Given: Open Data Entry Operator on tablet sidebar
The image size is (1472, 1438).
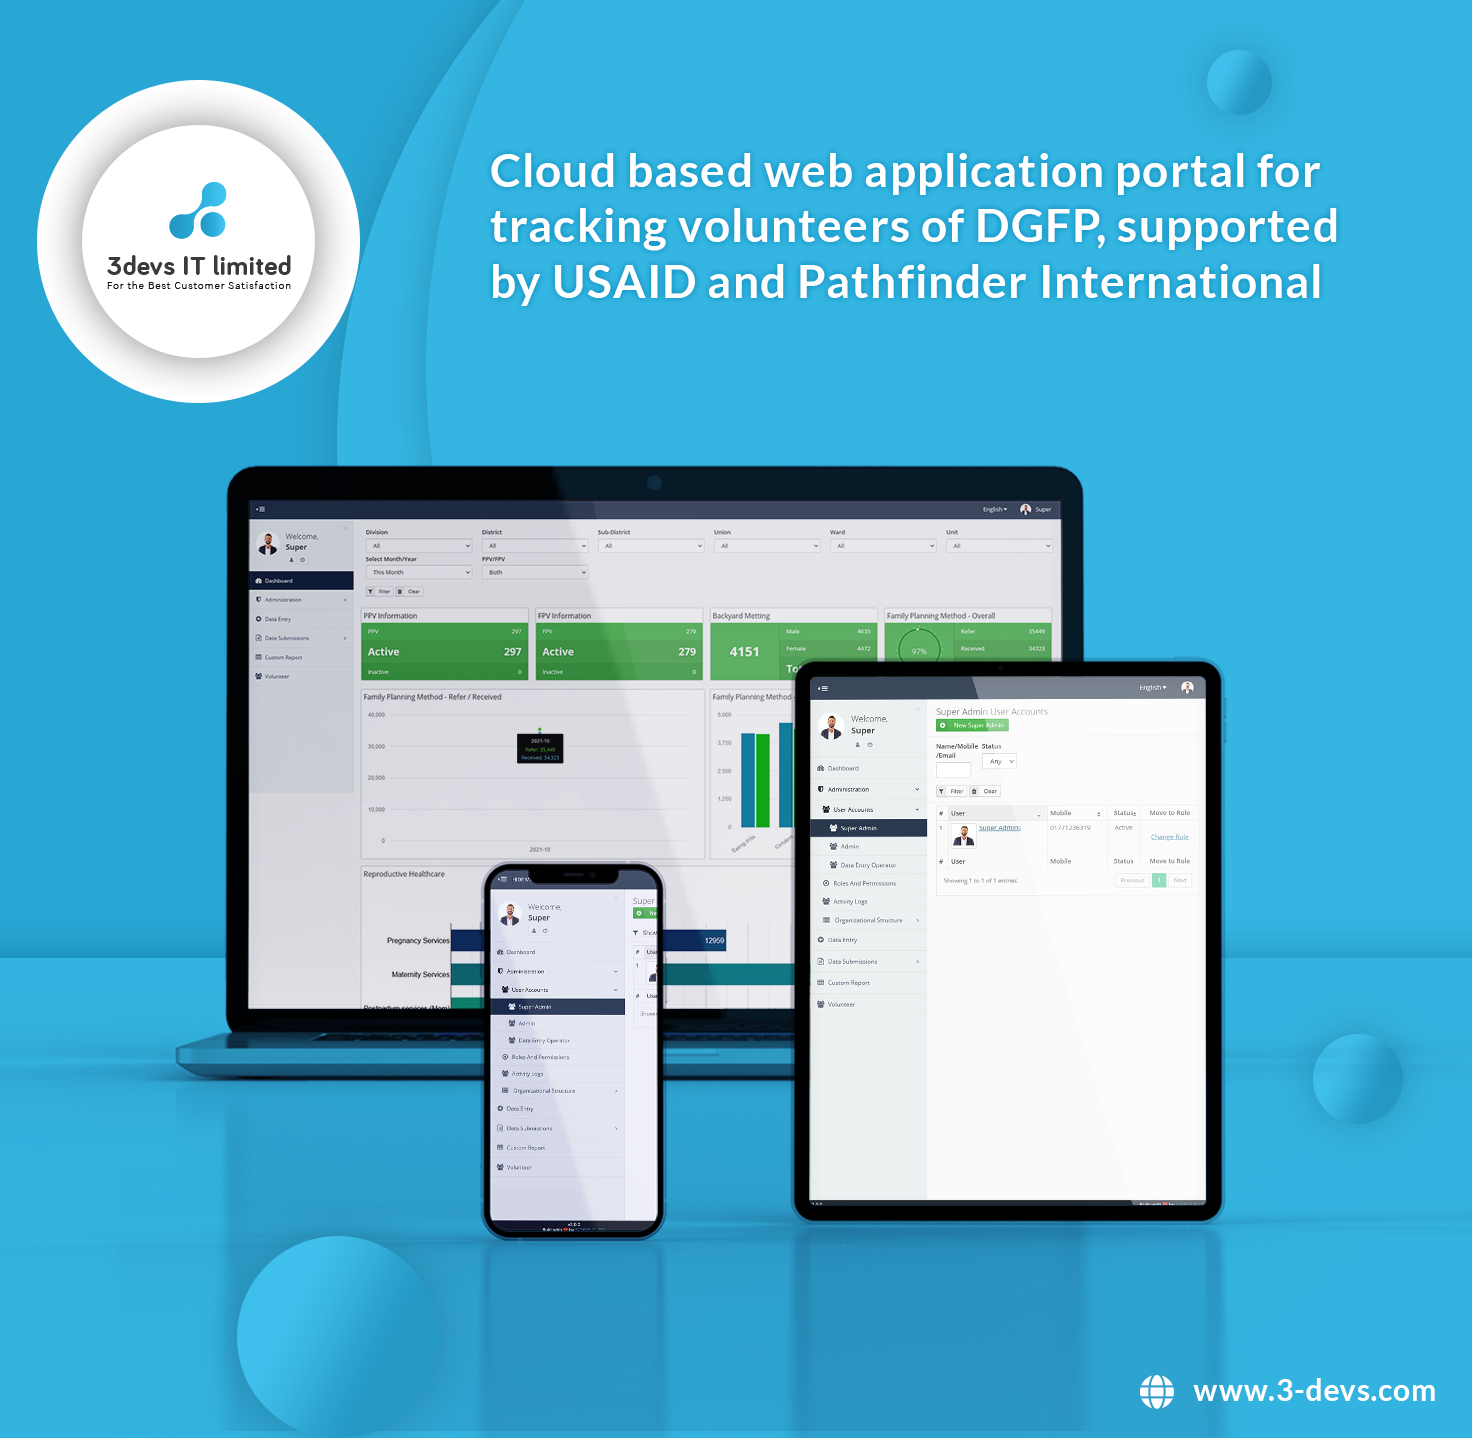Looking at the screenshot, I should (x=868, y=865).
